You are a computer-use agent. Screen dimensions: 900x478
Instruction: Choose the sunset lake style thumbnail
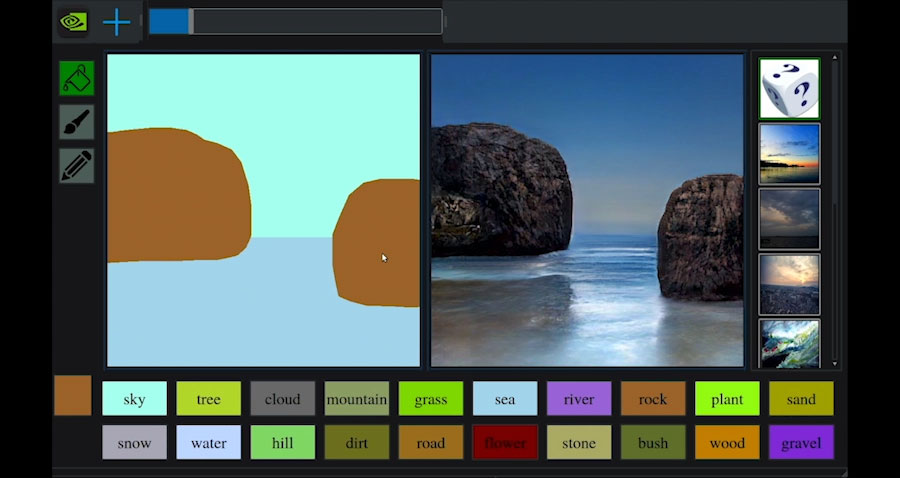click(x=789, y=154)
